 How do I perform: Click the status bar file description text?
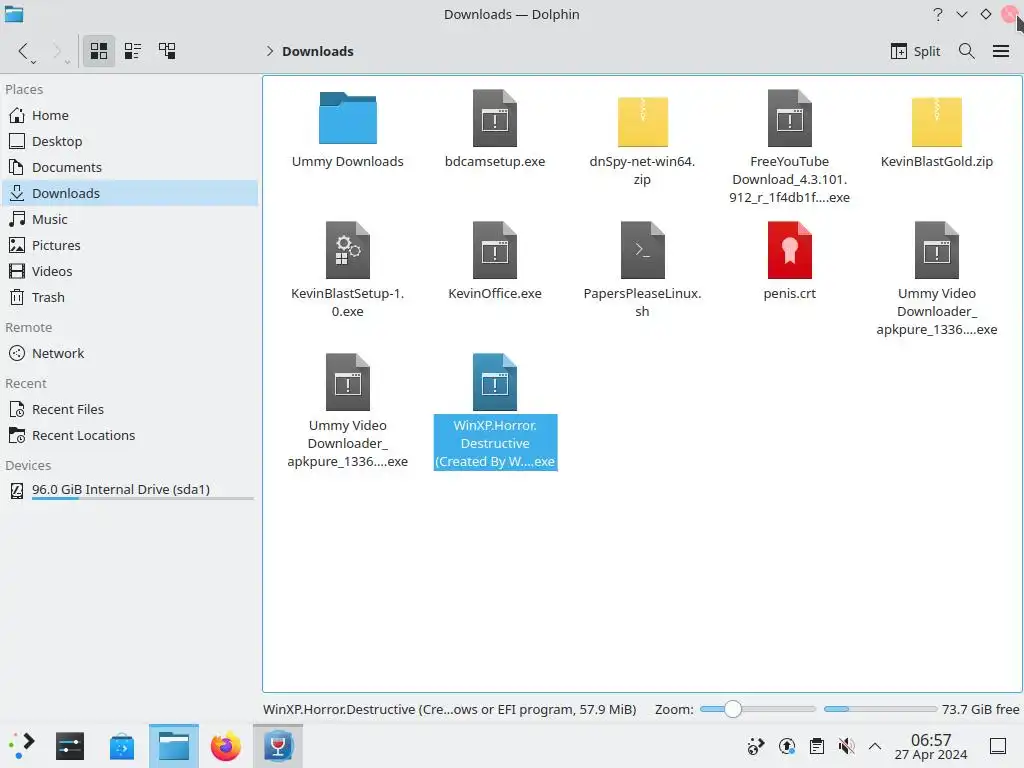point(449,709)
